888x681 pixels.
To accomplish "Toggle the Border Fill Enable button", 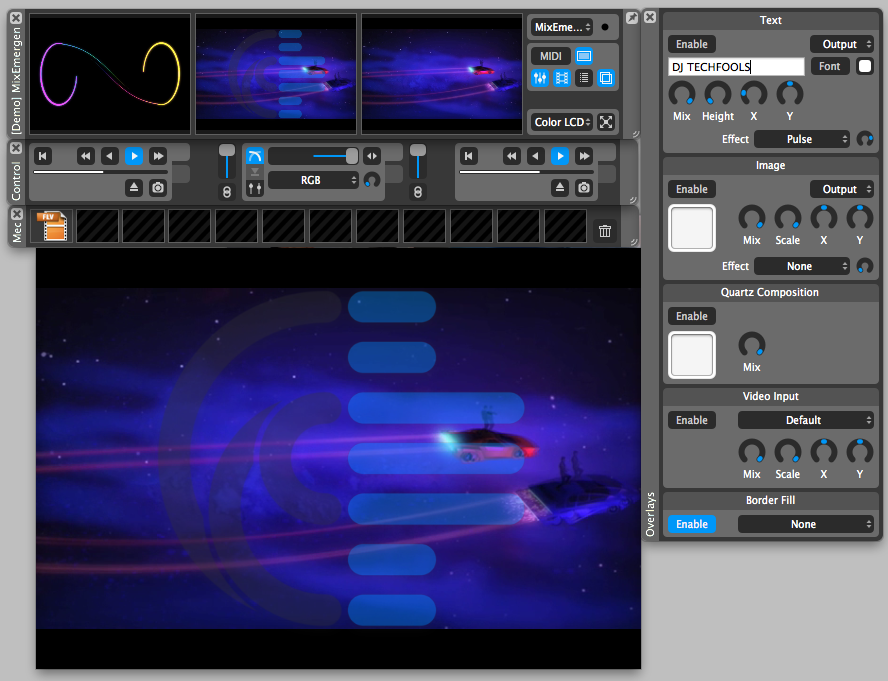I will 691,524.
